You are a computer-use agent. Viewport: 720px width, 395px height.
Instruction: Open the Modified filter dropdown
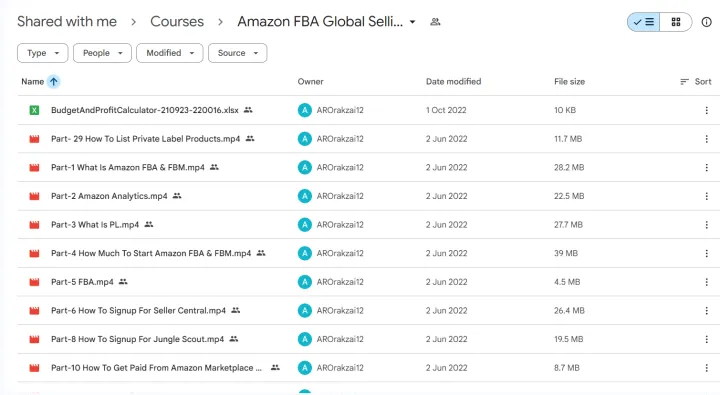point(170,53)
